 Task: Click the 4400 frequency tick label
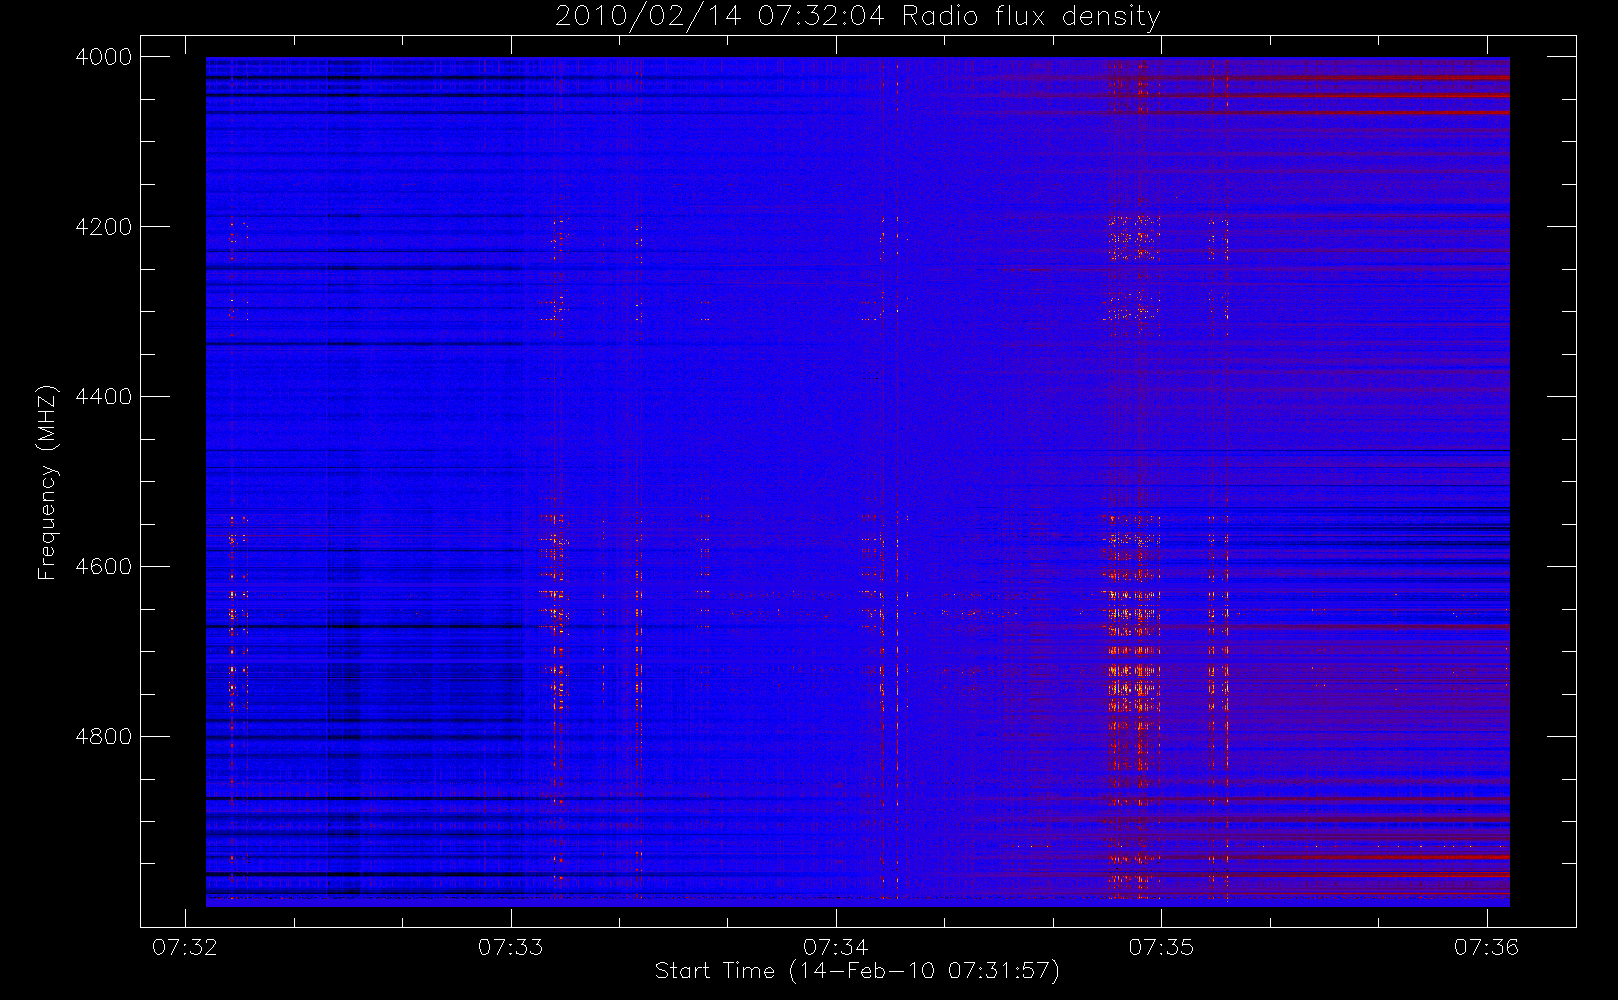tap(104, 397)
